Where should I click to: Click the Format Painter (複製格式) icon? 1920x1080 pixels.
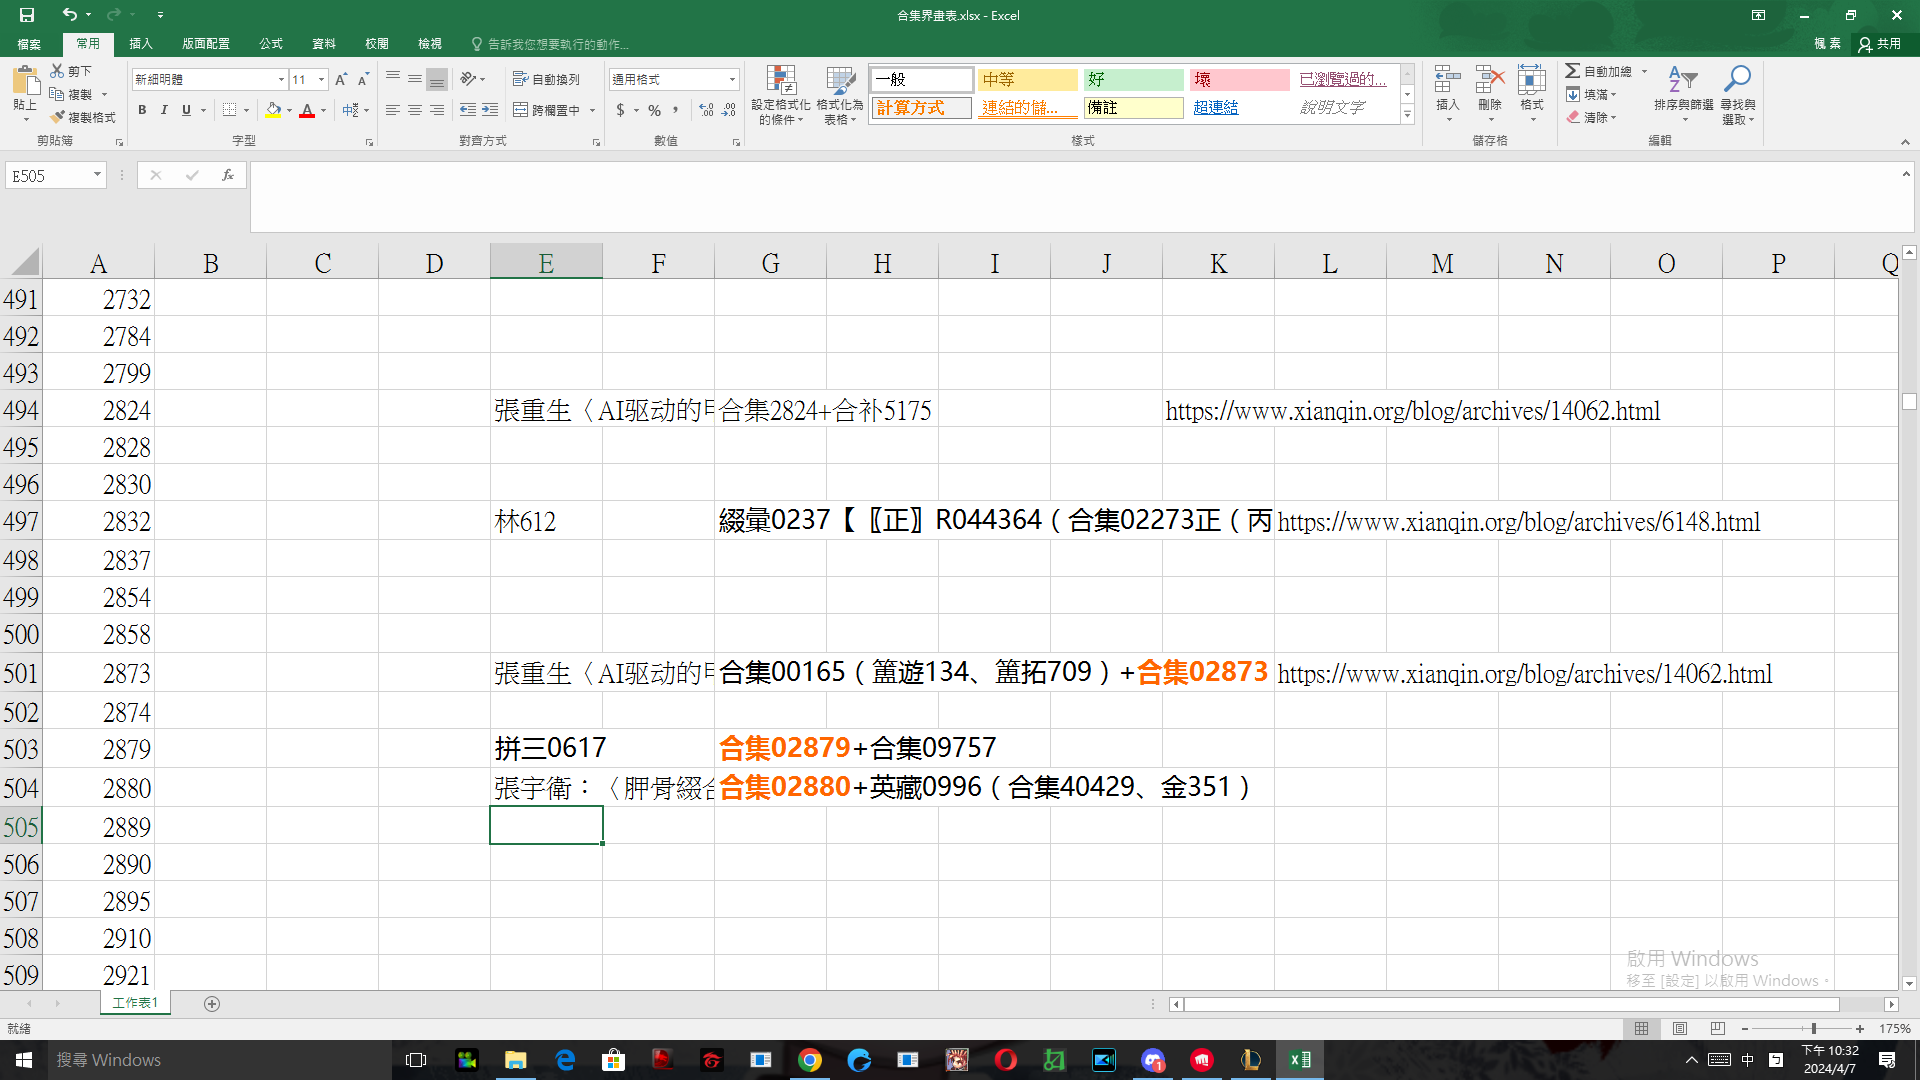pos(58,117)
